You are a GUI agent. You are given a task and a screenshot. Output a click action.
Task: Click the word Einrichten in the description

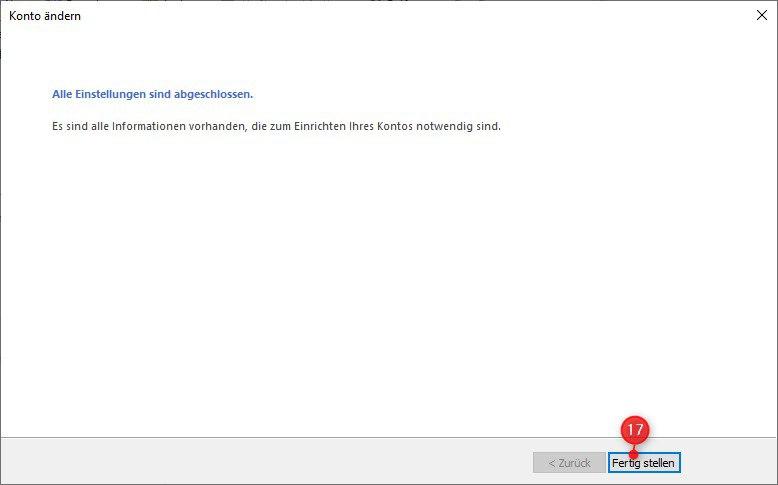point(320,126)
